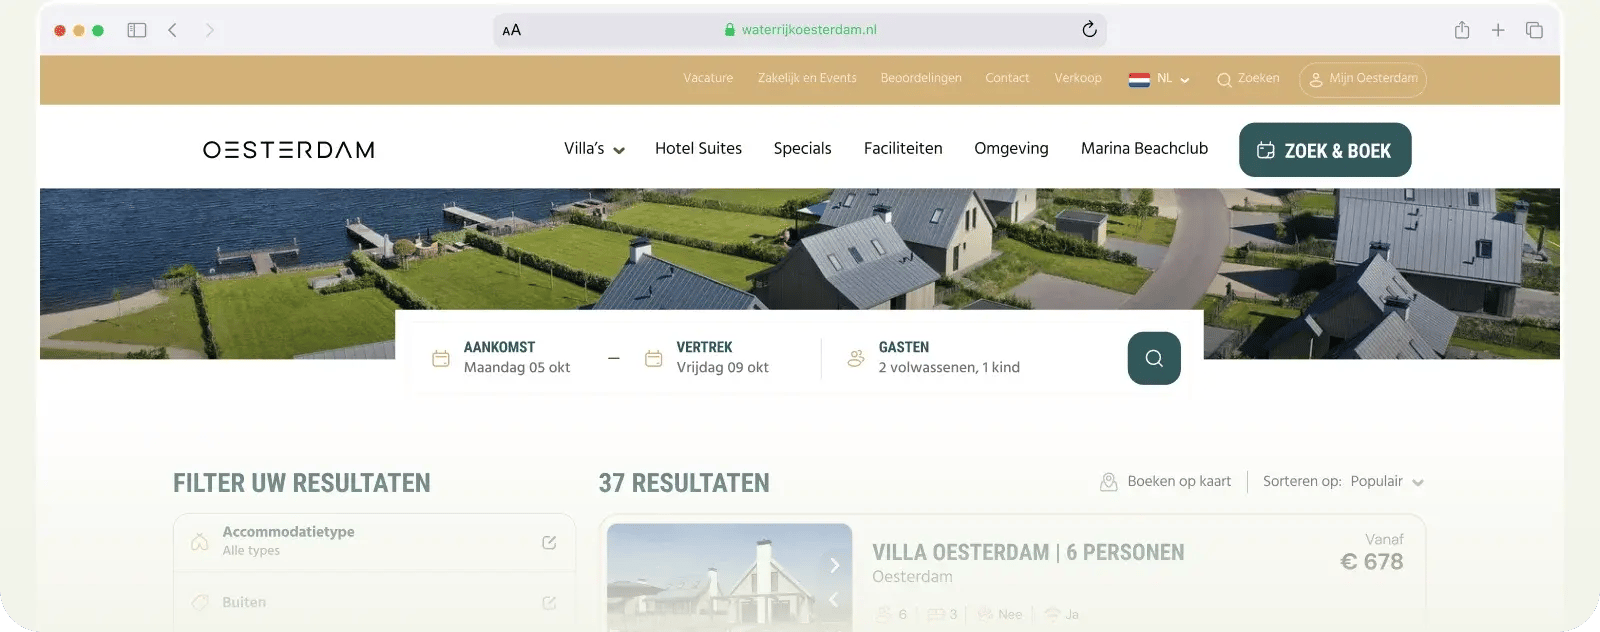
Task: Open the Contact link
Action: pyautogui.click(x=1007, y=78)
